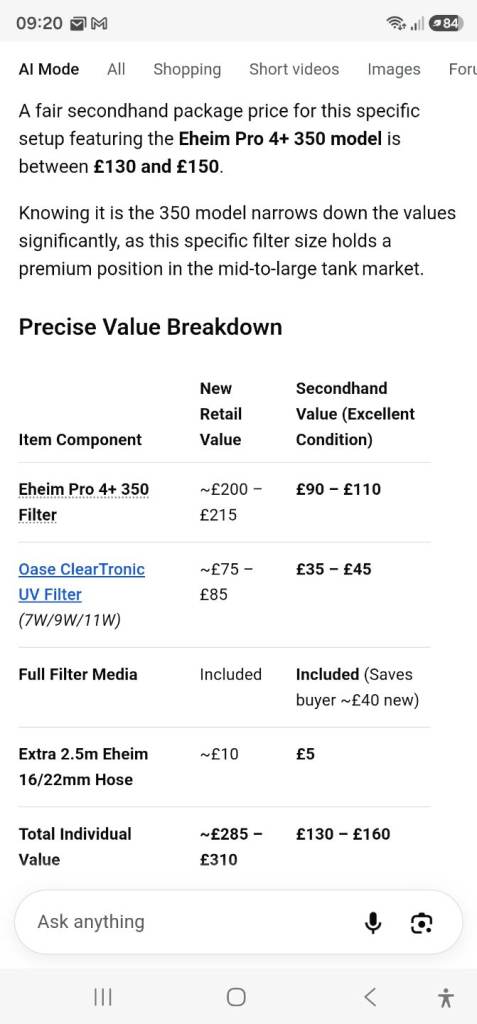The image size is (477, 1024).
Task: Switch to the All tab
Action: [116, 69]
